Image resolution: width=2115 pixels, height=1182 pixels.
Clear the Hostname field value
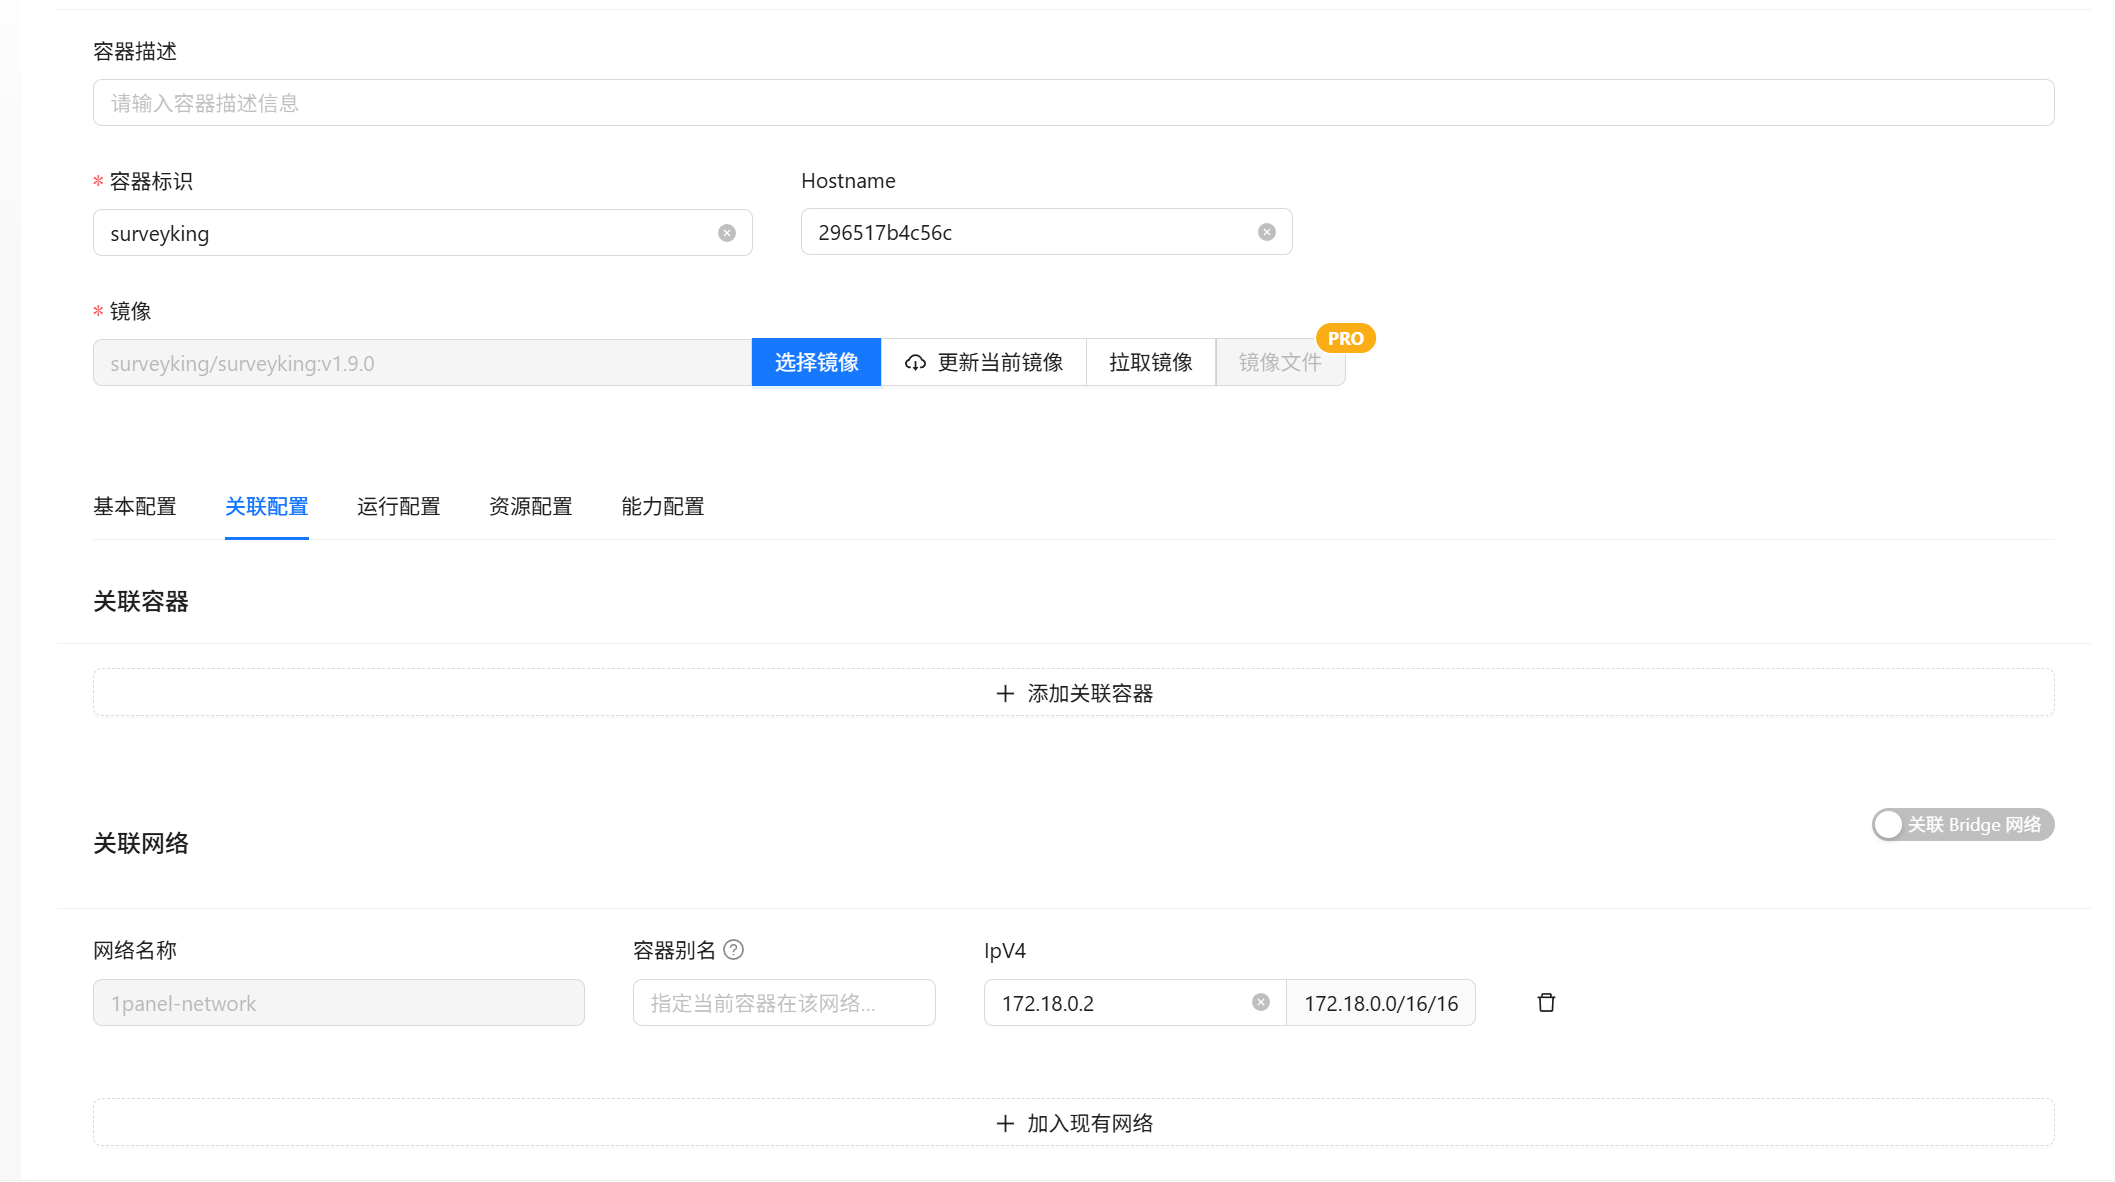tap(1266, 232)
